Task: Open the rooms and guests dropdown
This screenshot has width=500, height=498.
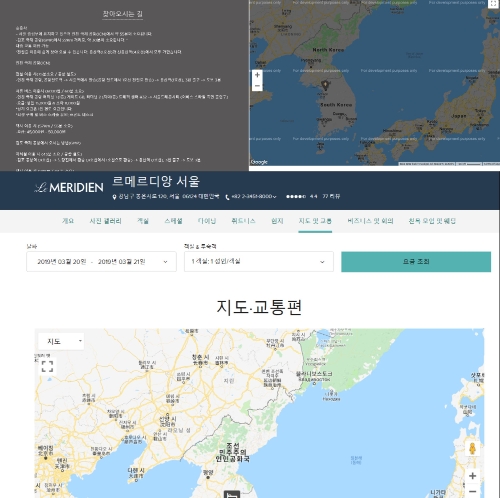Action: click(x=259, y=262)
